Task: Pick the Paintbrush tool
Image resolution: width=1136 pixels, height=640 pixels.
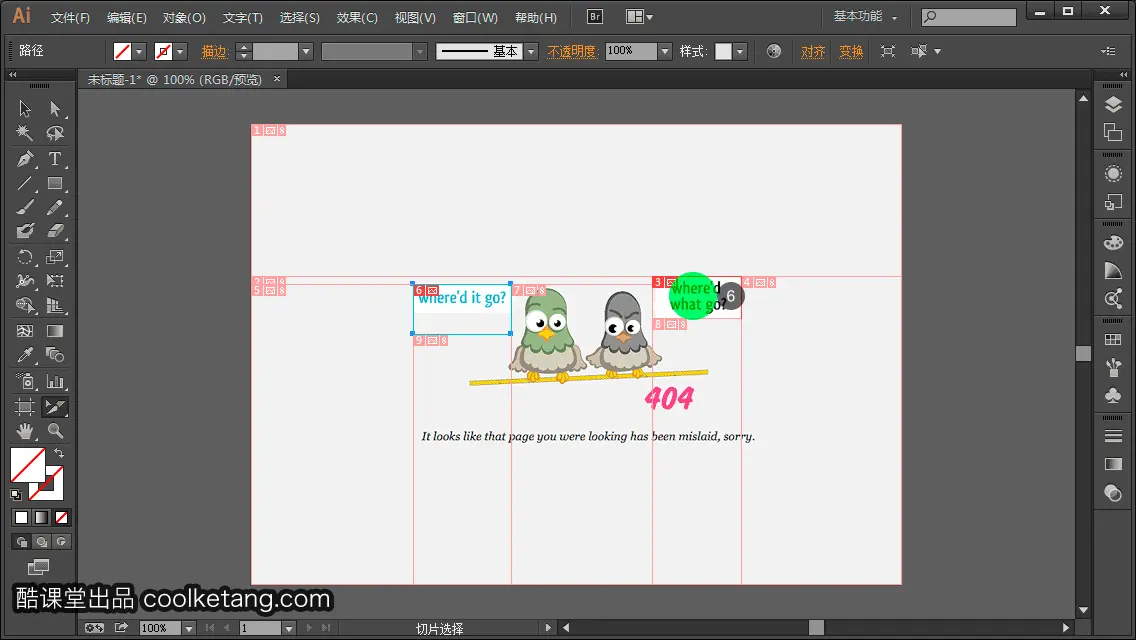Action: (25, 207)
